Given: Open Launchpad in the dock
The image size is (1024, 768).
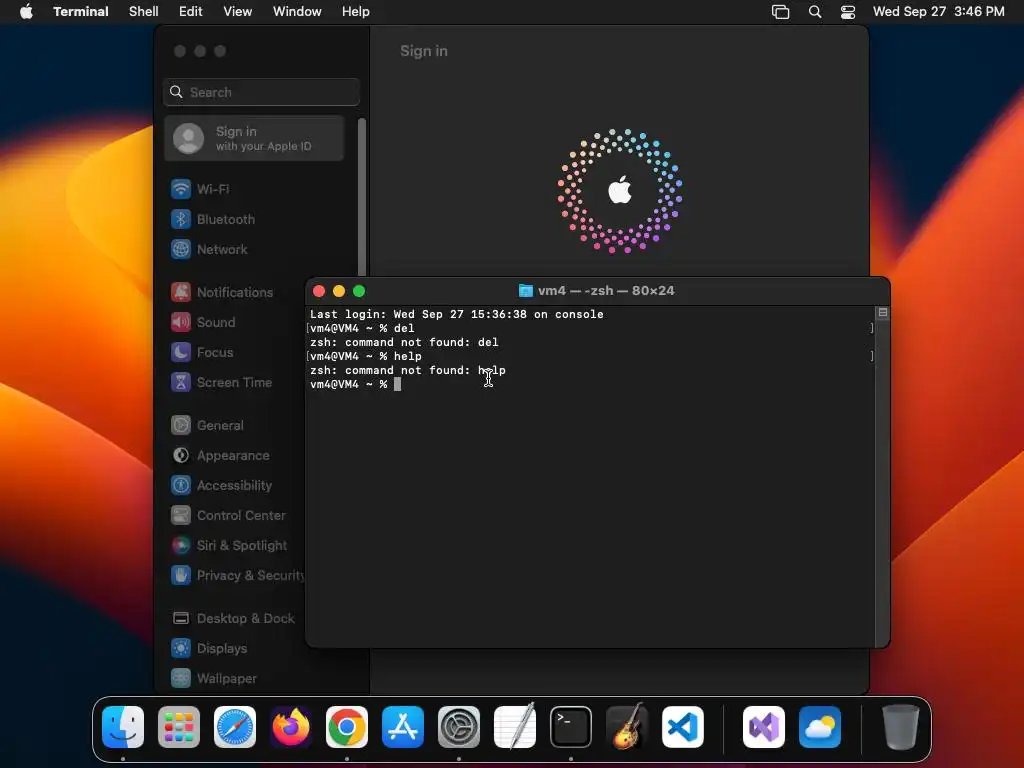Looking at the screenshot, I should point(179,727).
